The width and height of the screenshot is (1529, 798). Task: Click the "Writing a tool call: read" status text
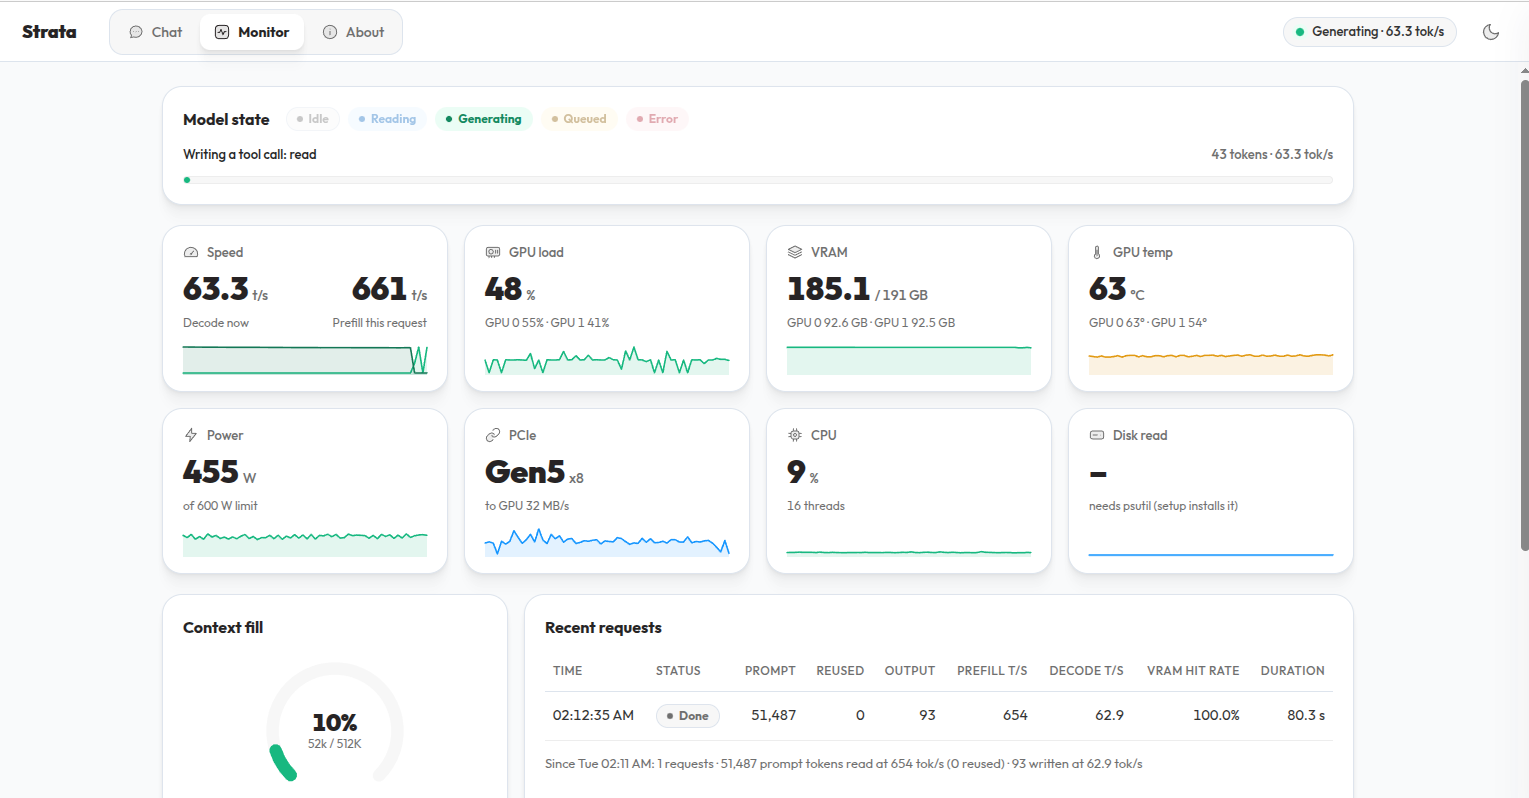point(250,155)
